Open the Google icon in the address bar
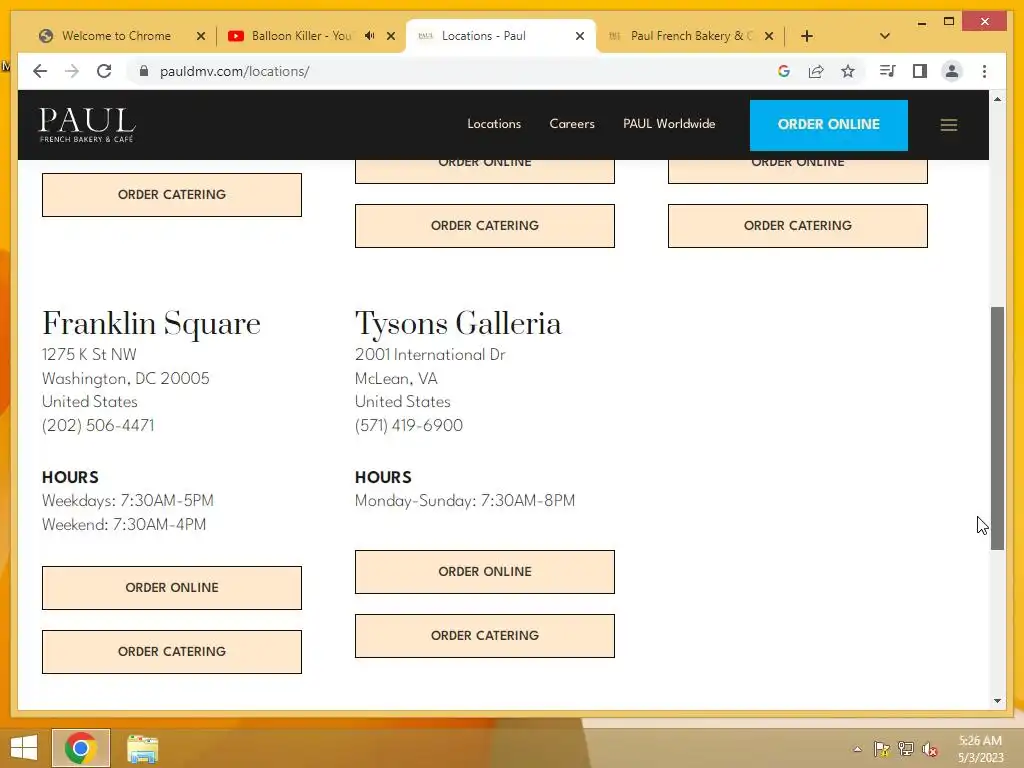The height and width of the screenshot is (768, 1024). click(784, 71)
